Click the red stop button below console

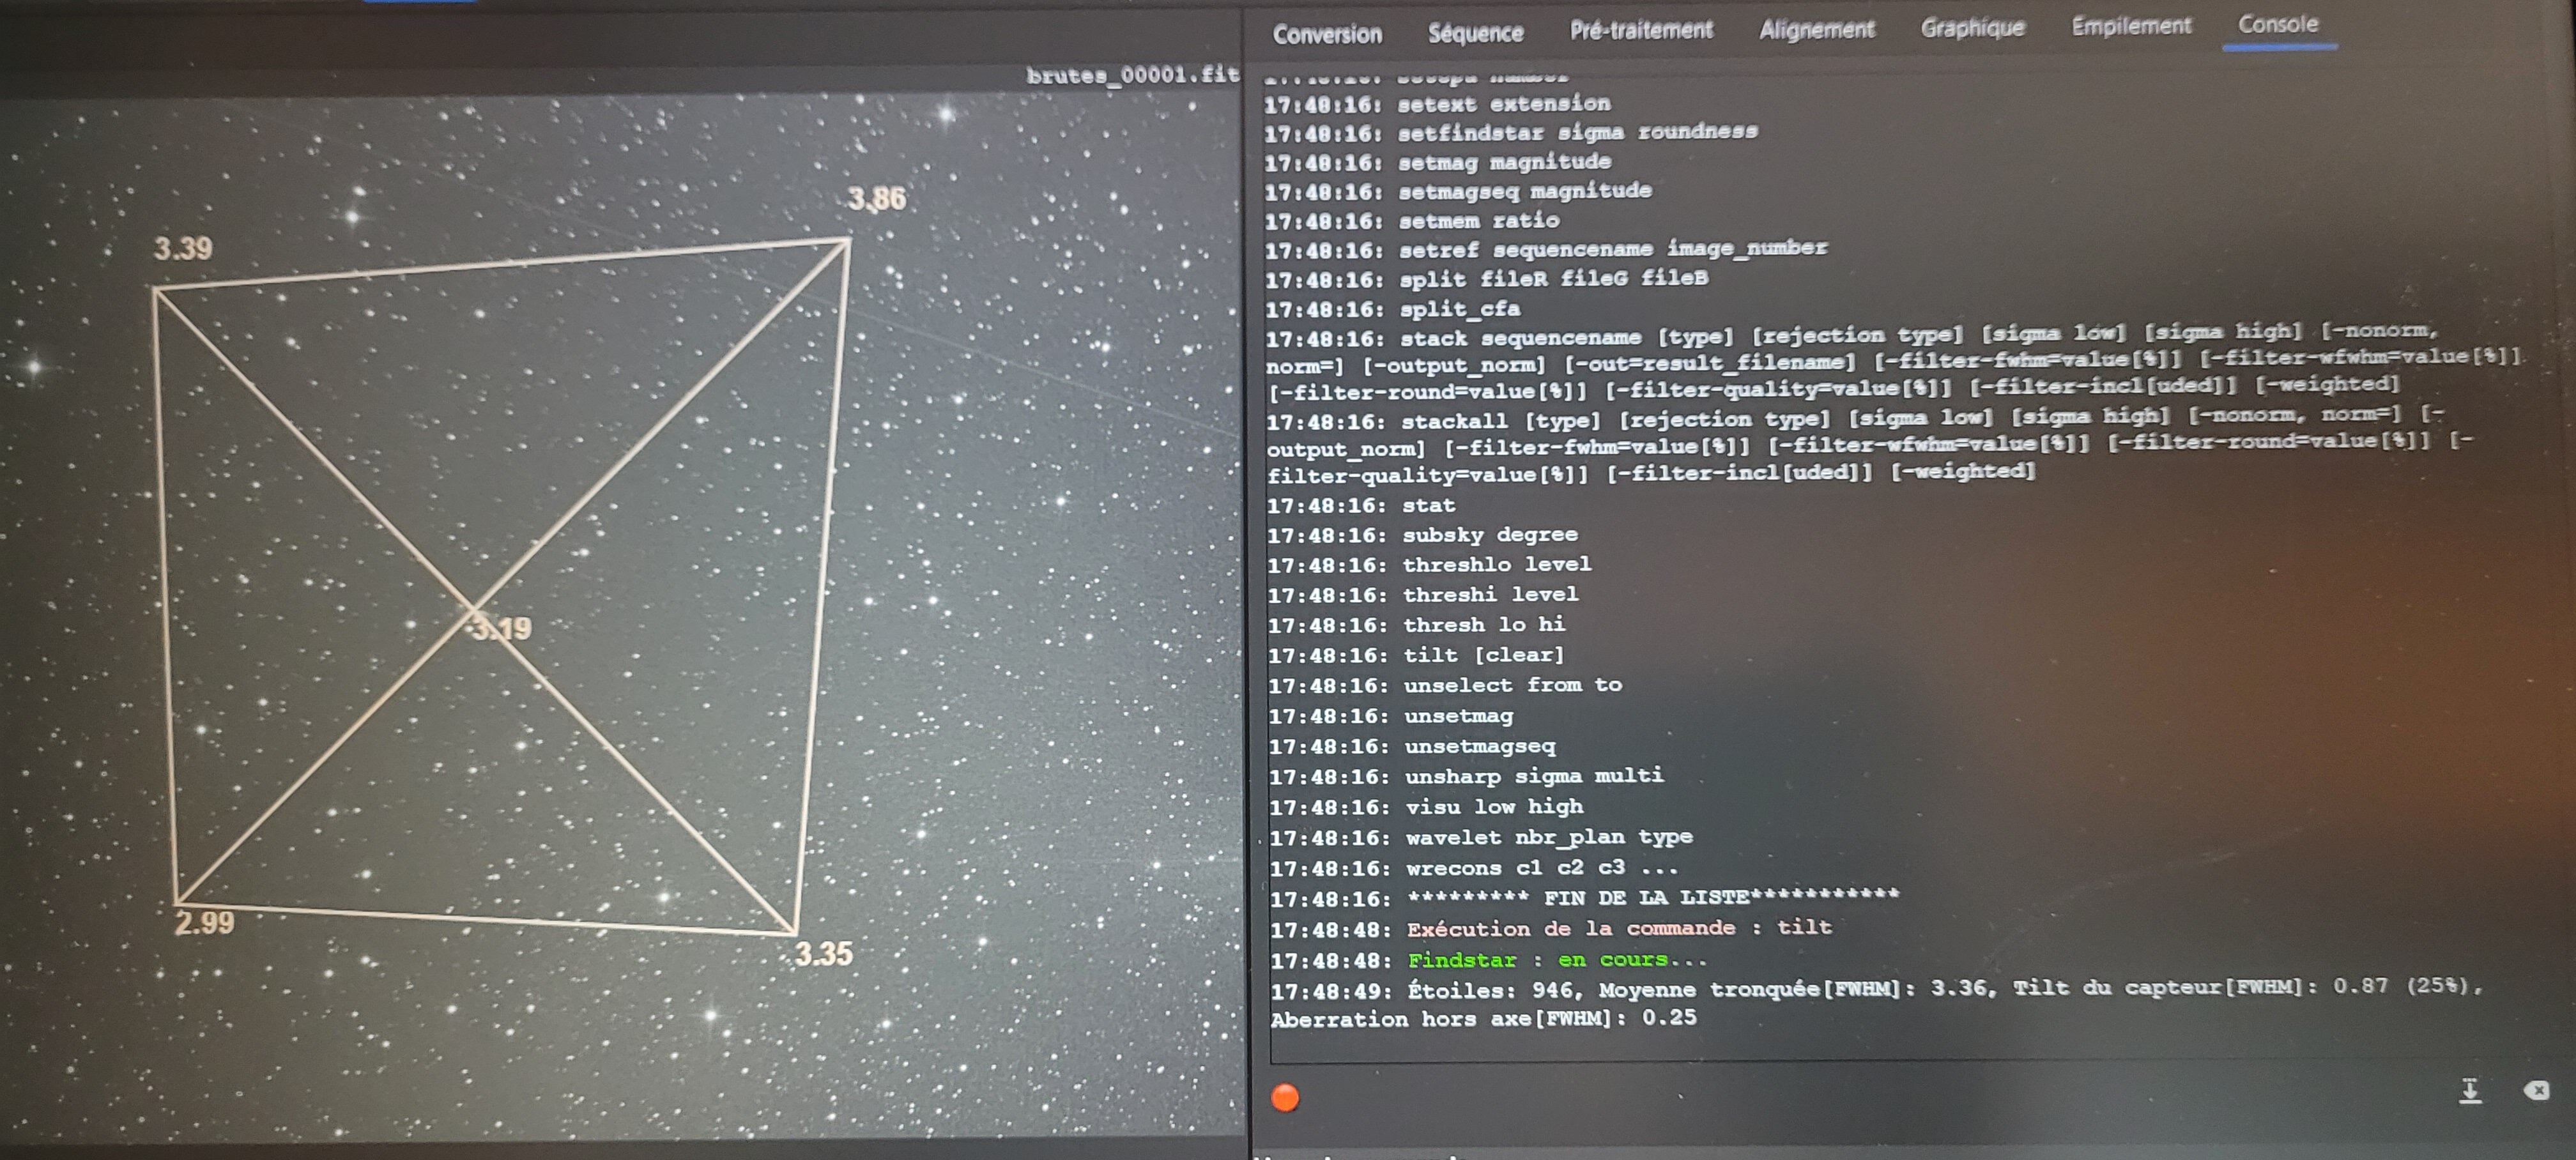(x=1285, y=1098)
